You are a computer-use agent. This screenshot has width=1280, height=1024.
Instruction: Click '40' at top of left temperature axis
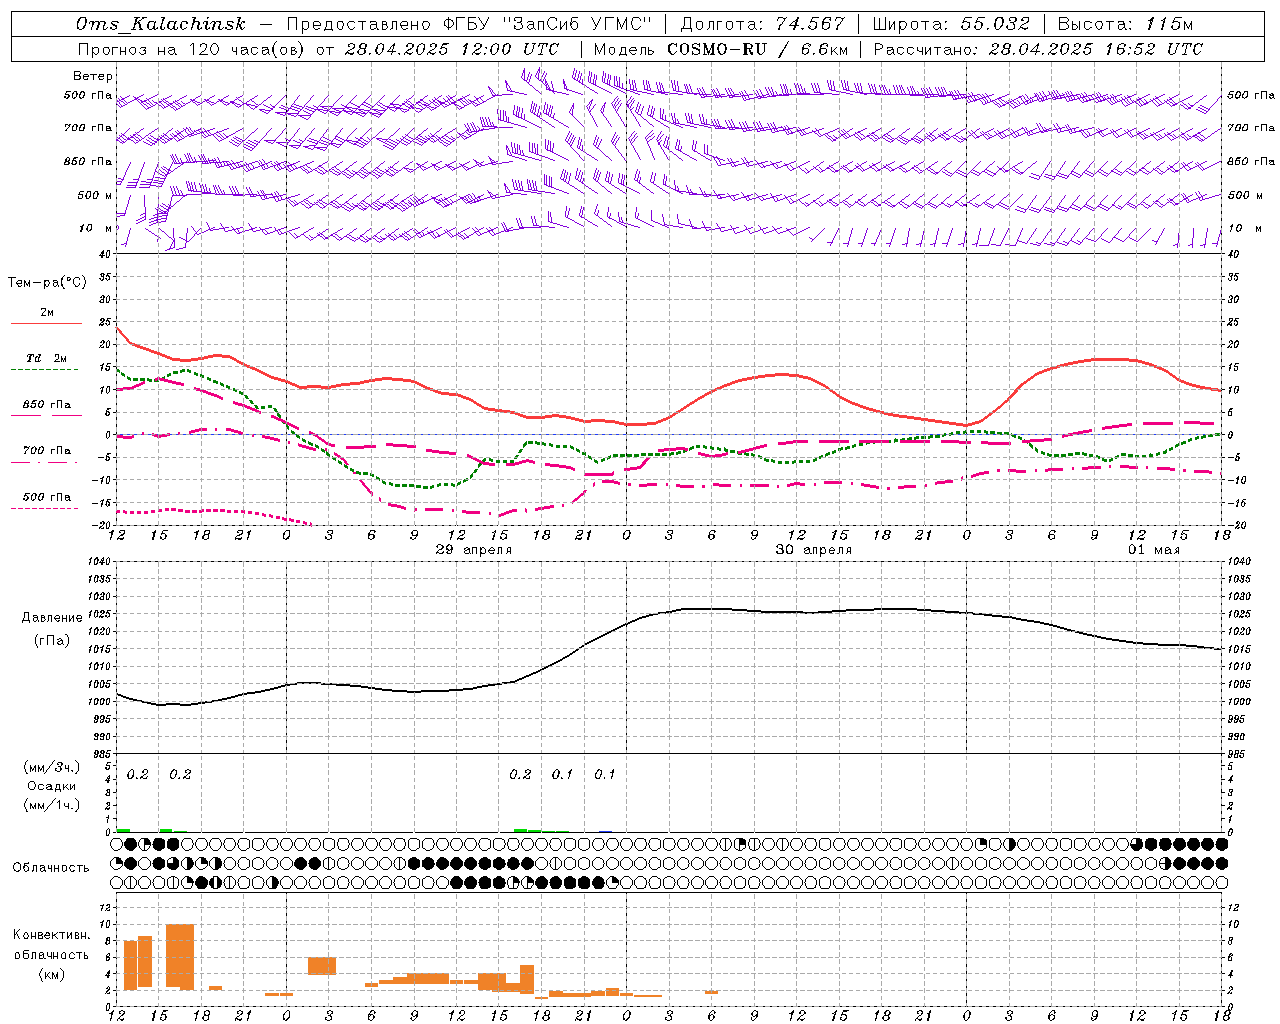click(x=104, y=254)
